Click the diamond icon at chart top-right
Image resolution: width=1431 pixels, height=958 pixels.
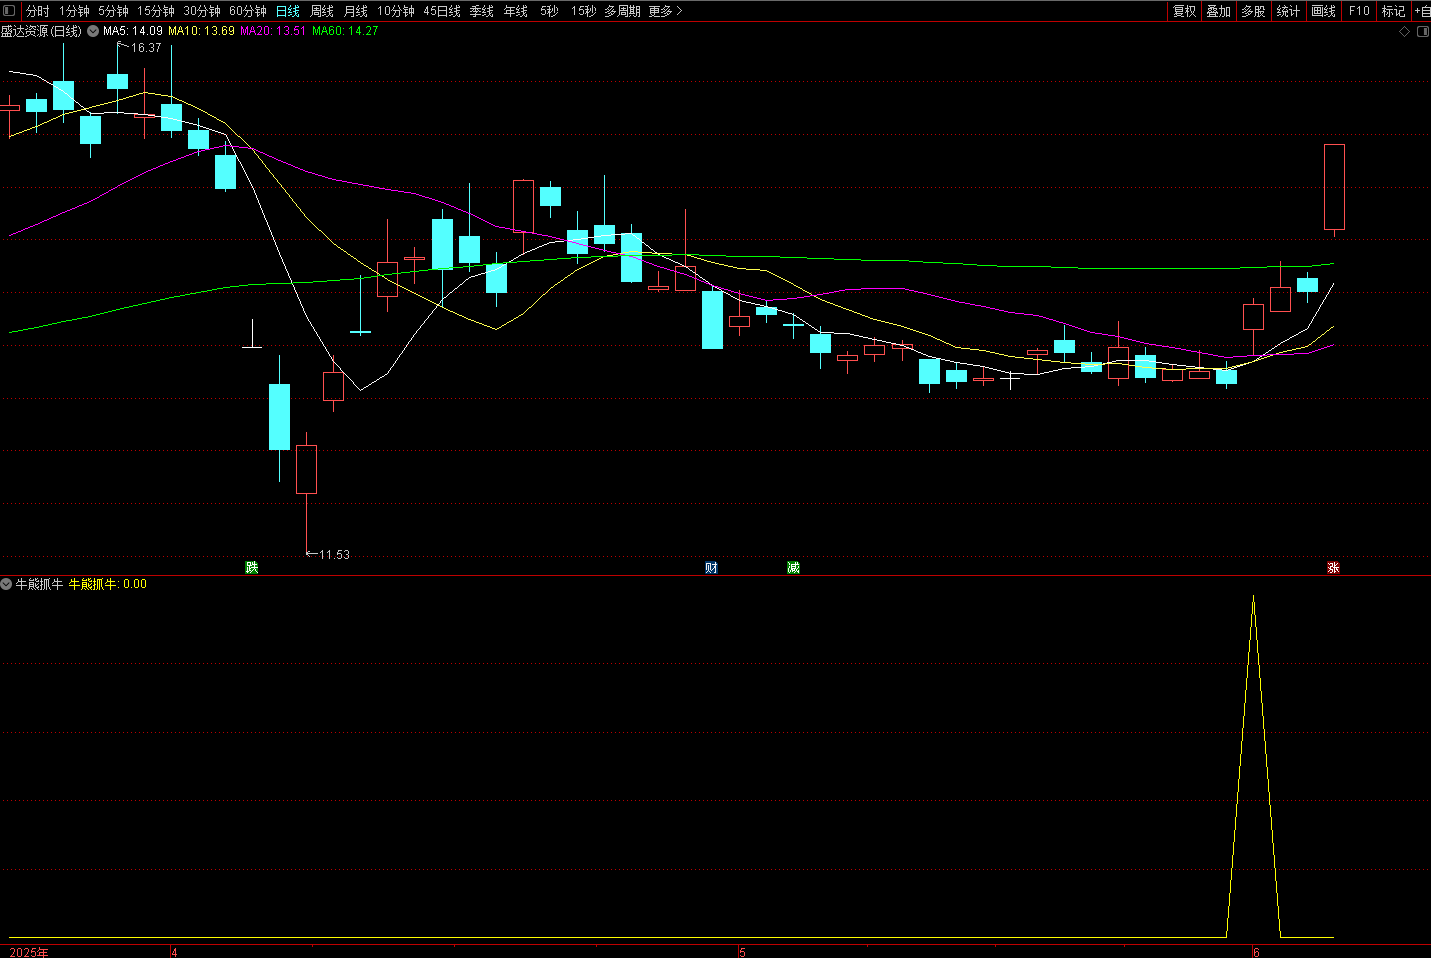[x=1404, y=32]
